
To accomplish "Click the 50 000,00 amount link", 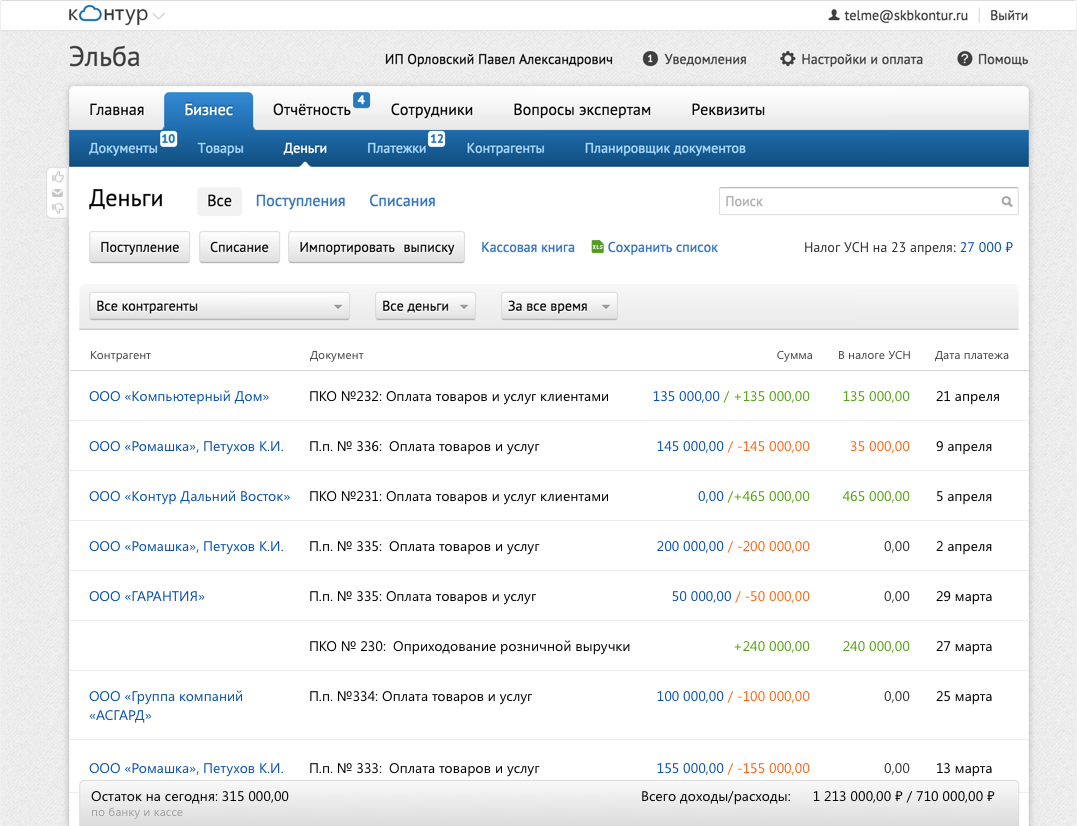I will click(x=701, y=596).
